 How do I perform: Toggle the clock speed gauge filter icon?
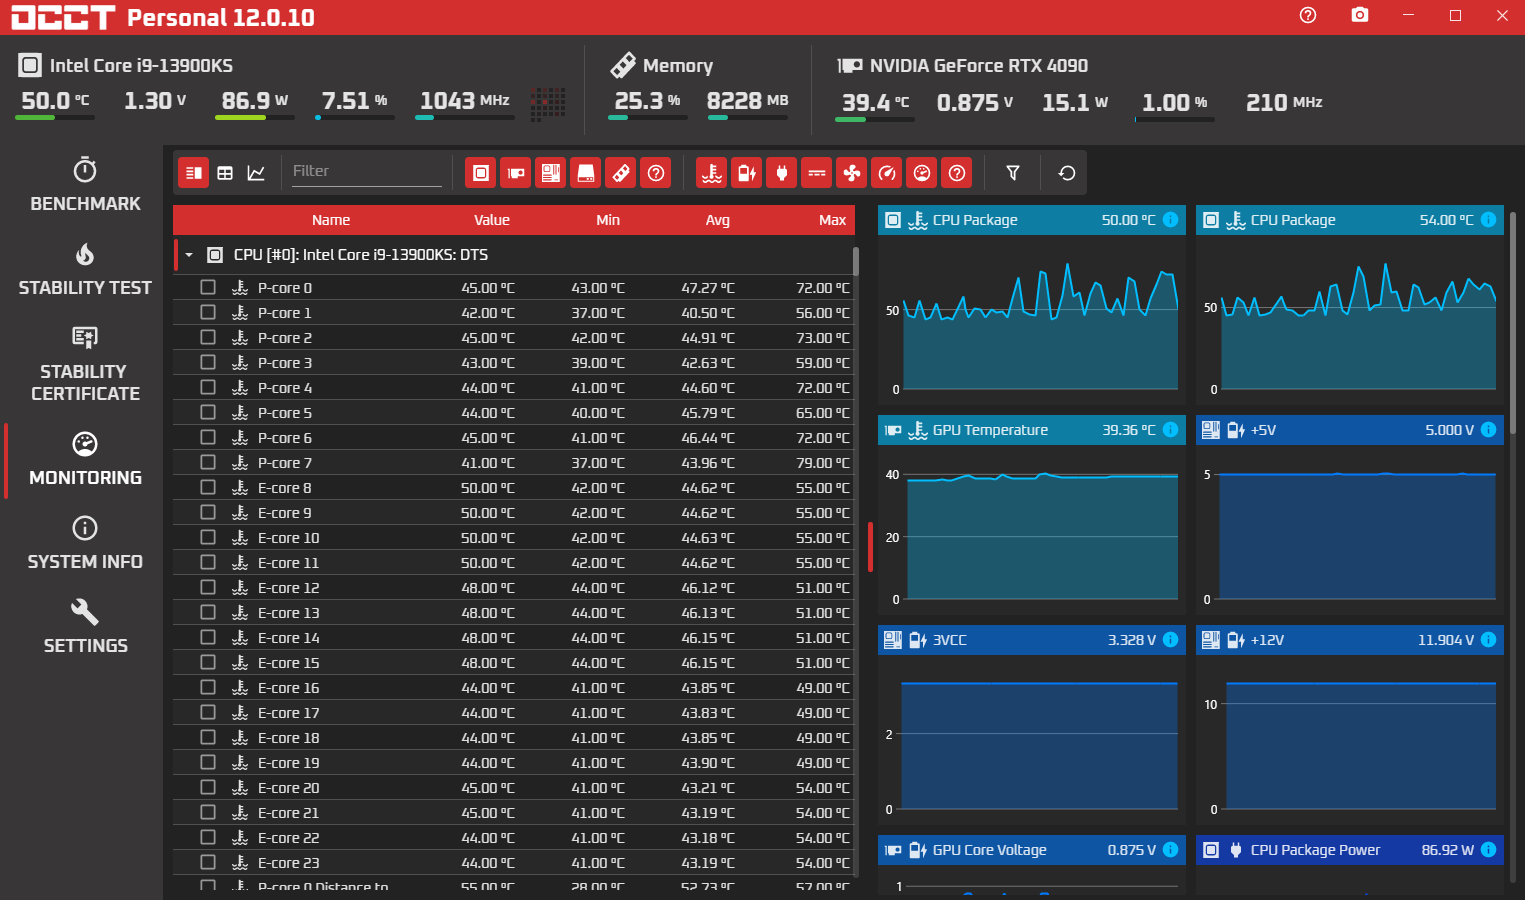(x=887, y=173)
